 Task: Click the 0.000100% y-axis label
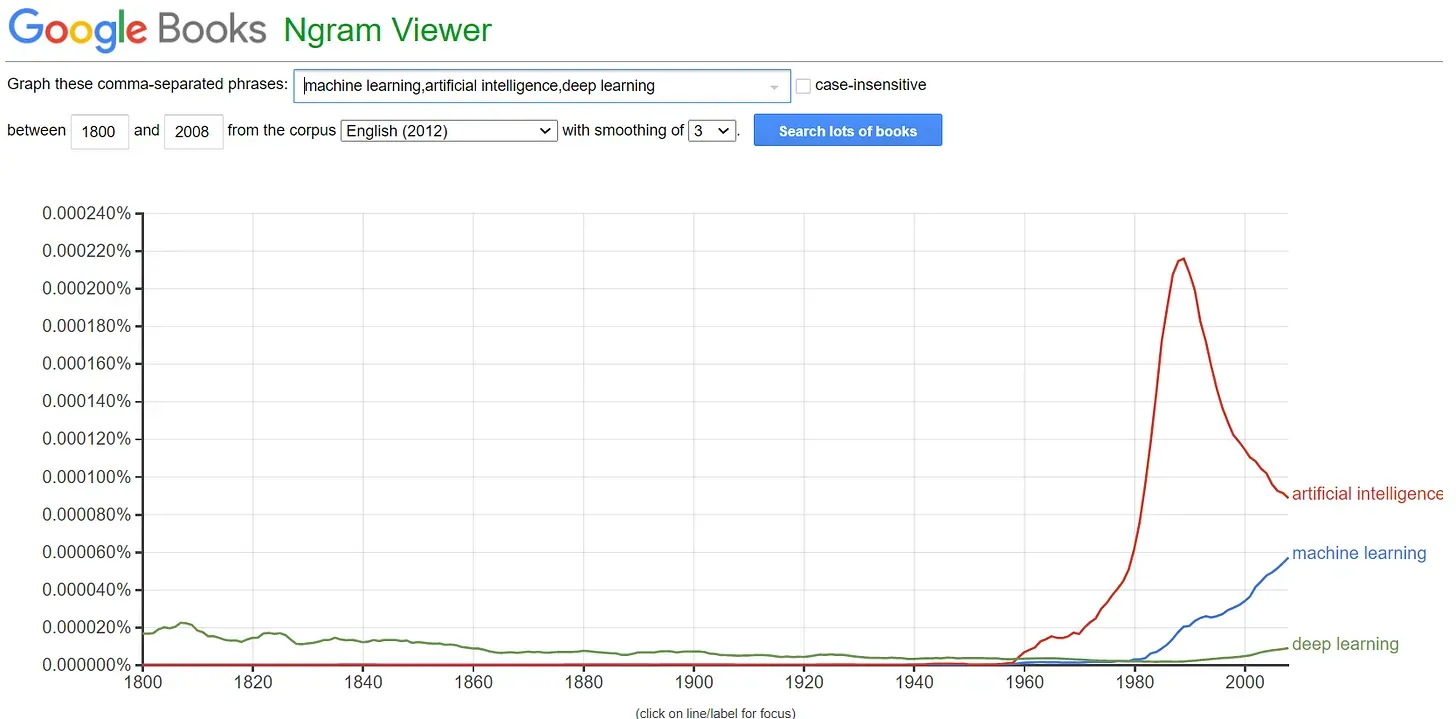pos(86,477)
